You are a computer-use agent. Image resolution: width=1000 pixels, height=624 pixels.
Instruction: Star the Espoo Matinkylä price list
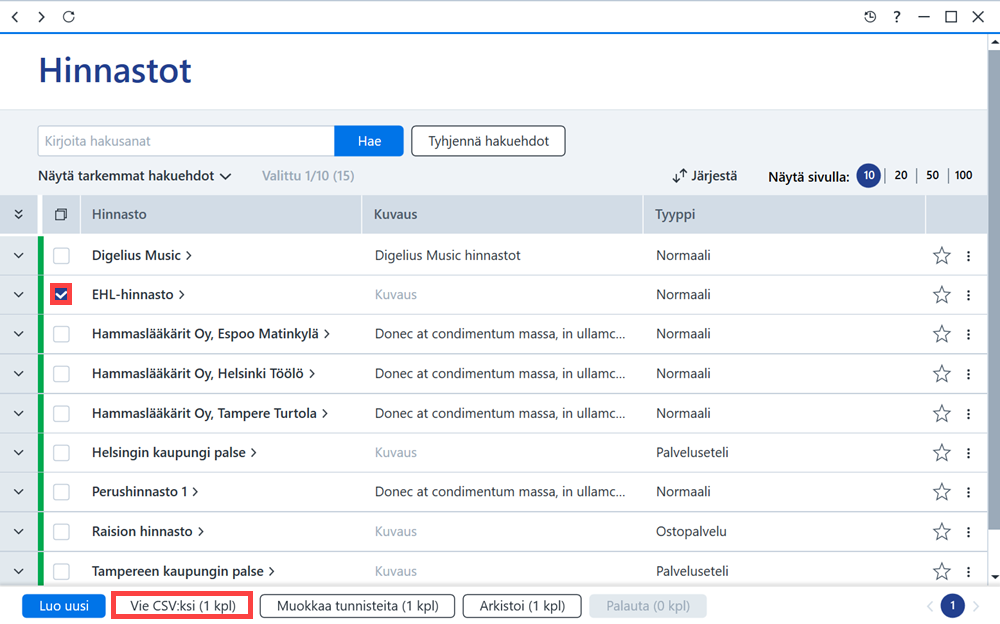point(942,334)
